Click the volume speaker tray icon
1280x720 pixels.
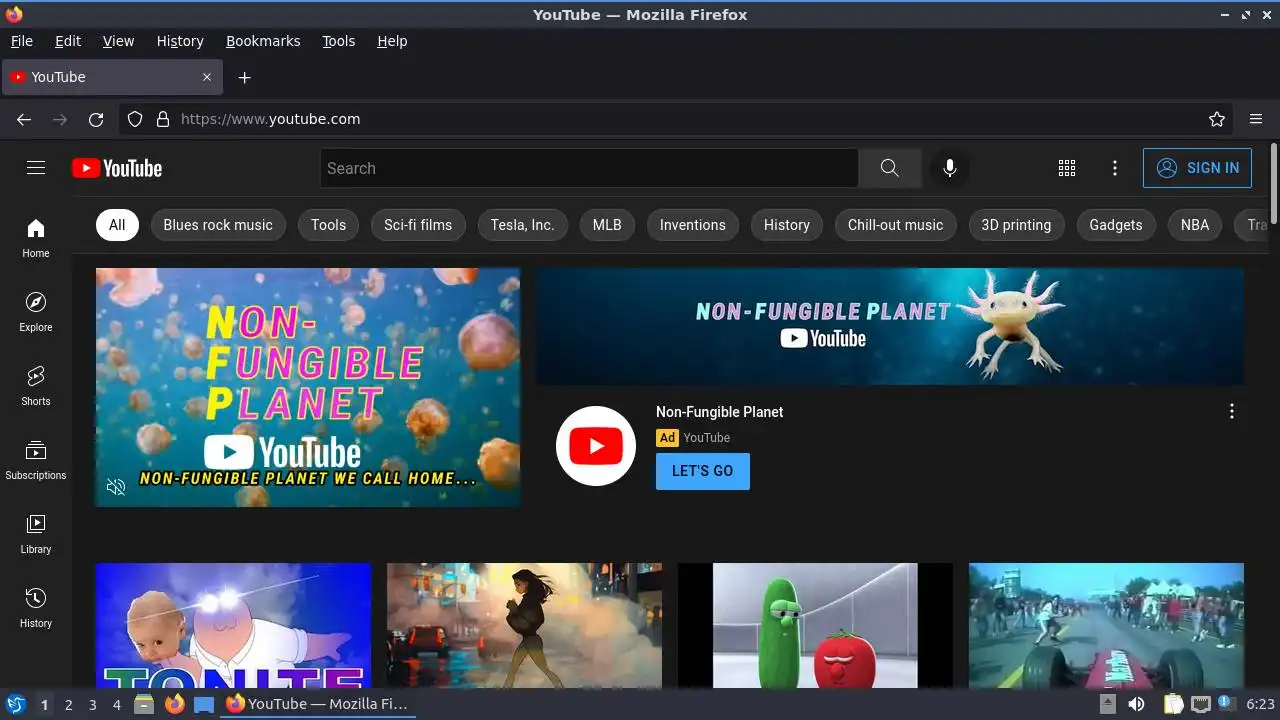[x=1136, y=705]
